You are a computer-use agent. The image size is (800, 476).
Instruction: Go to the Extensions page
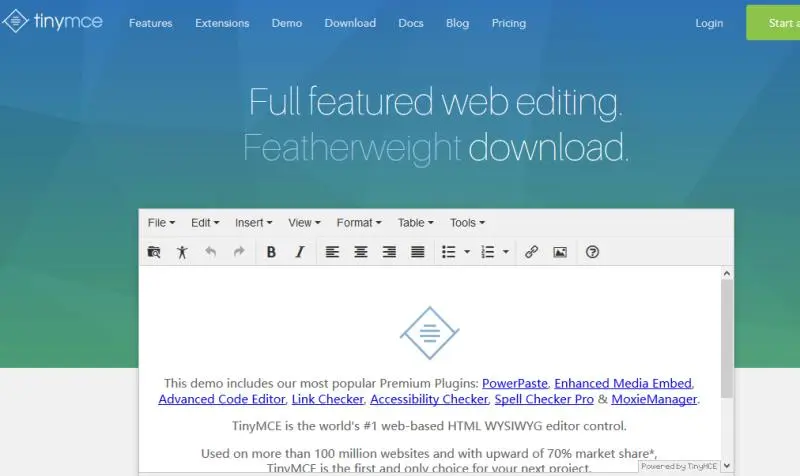point(222,23)
